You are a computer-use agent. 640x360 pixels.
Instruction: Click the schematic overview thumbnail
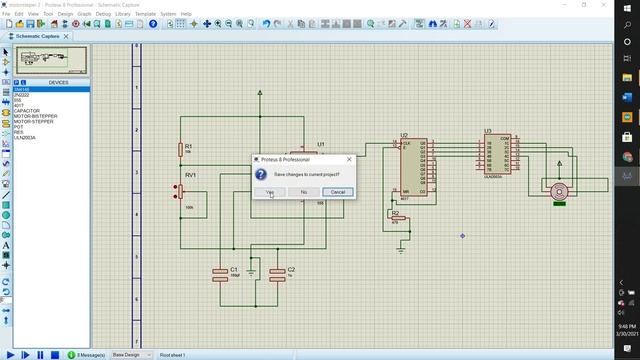tap(51, 60)
